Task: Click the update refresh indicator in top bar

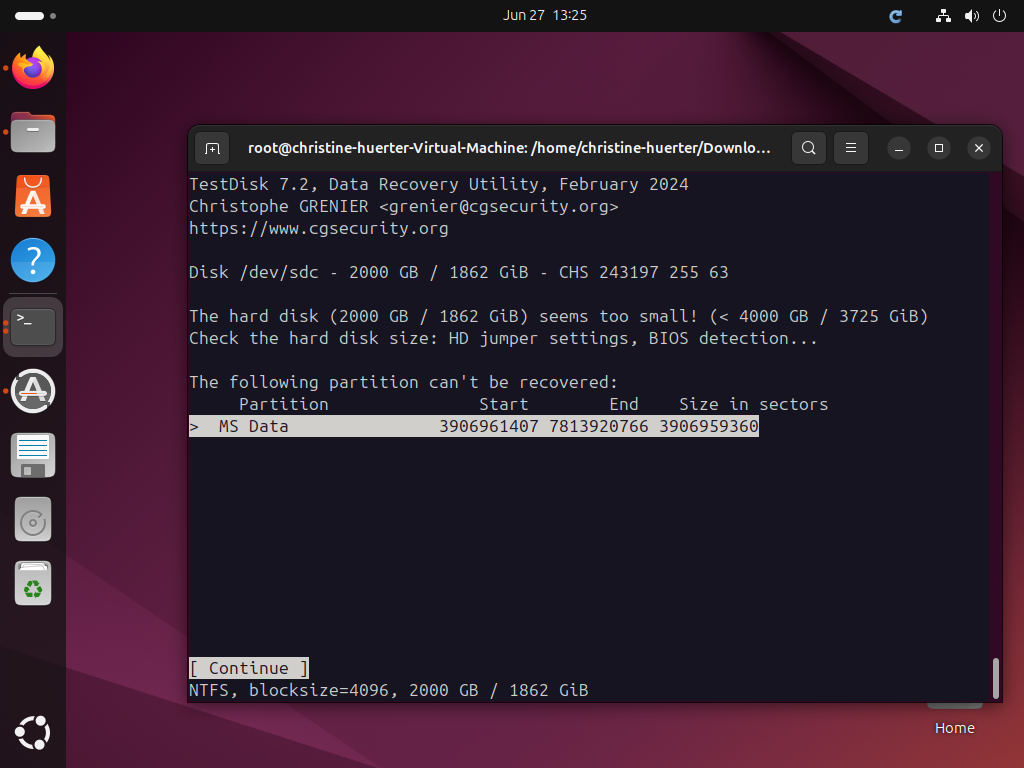Action: click(x=895, y=16)
